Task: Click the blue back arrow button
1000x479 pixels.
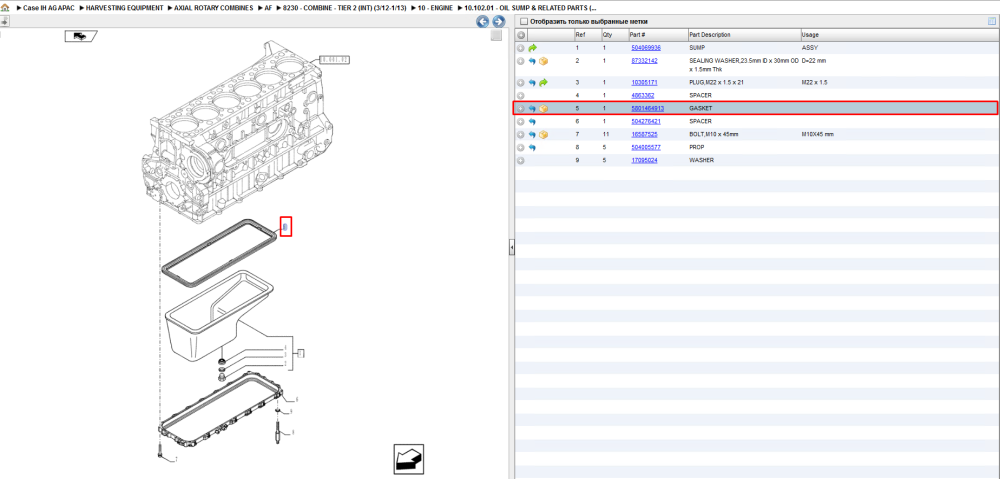Action: click(x=483, y=22)
